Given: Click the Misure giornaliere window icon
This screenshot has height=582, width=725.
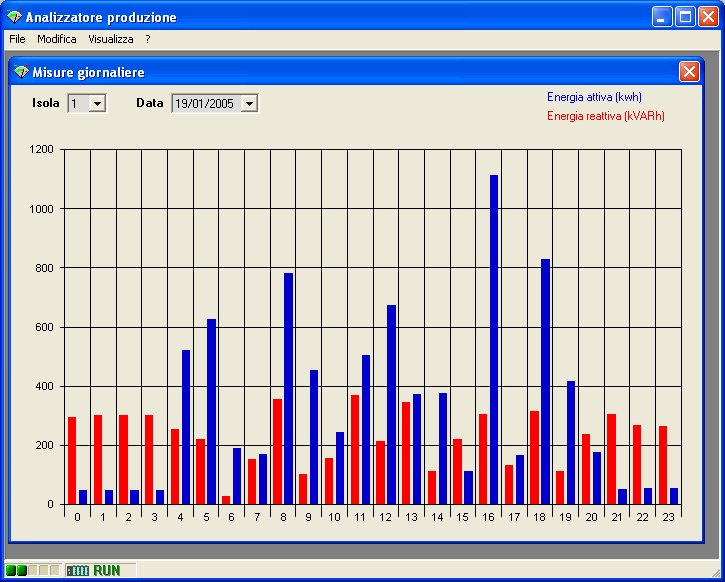Looking at the screenshot, I should click(x=21, y=72).
